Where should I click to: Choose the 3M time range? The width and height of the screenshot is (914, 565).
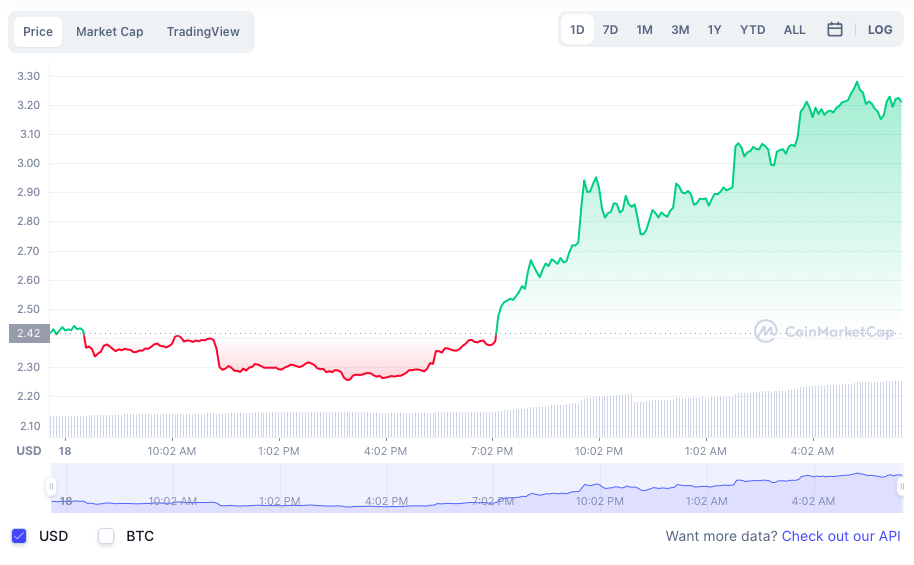click(x=680, y=30)
